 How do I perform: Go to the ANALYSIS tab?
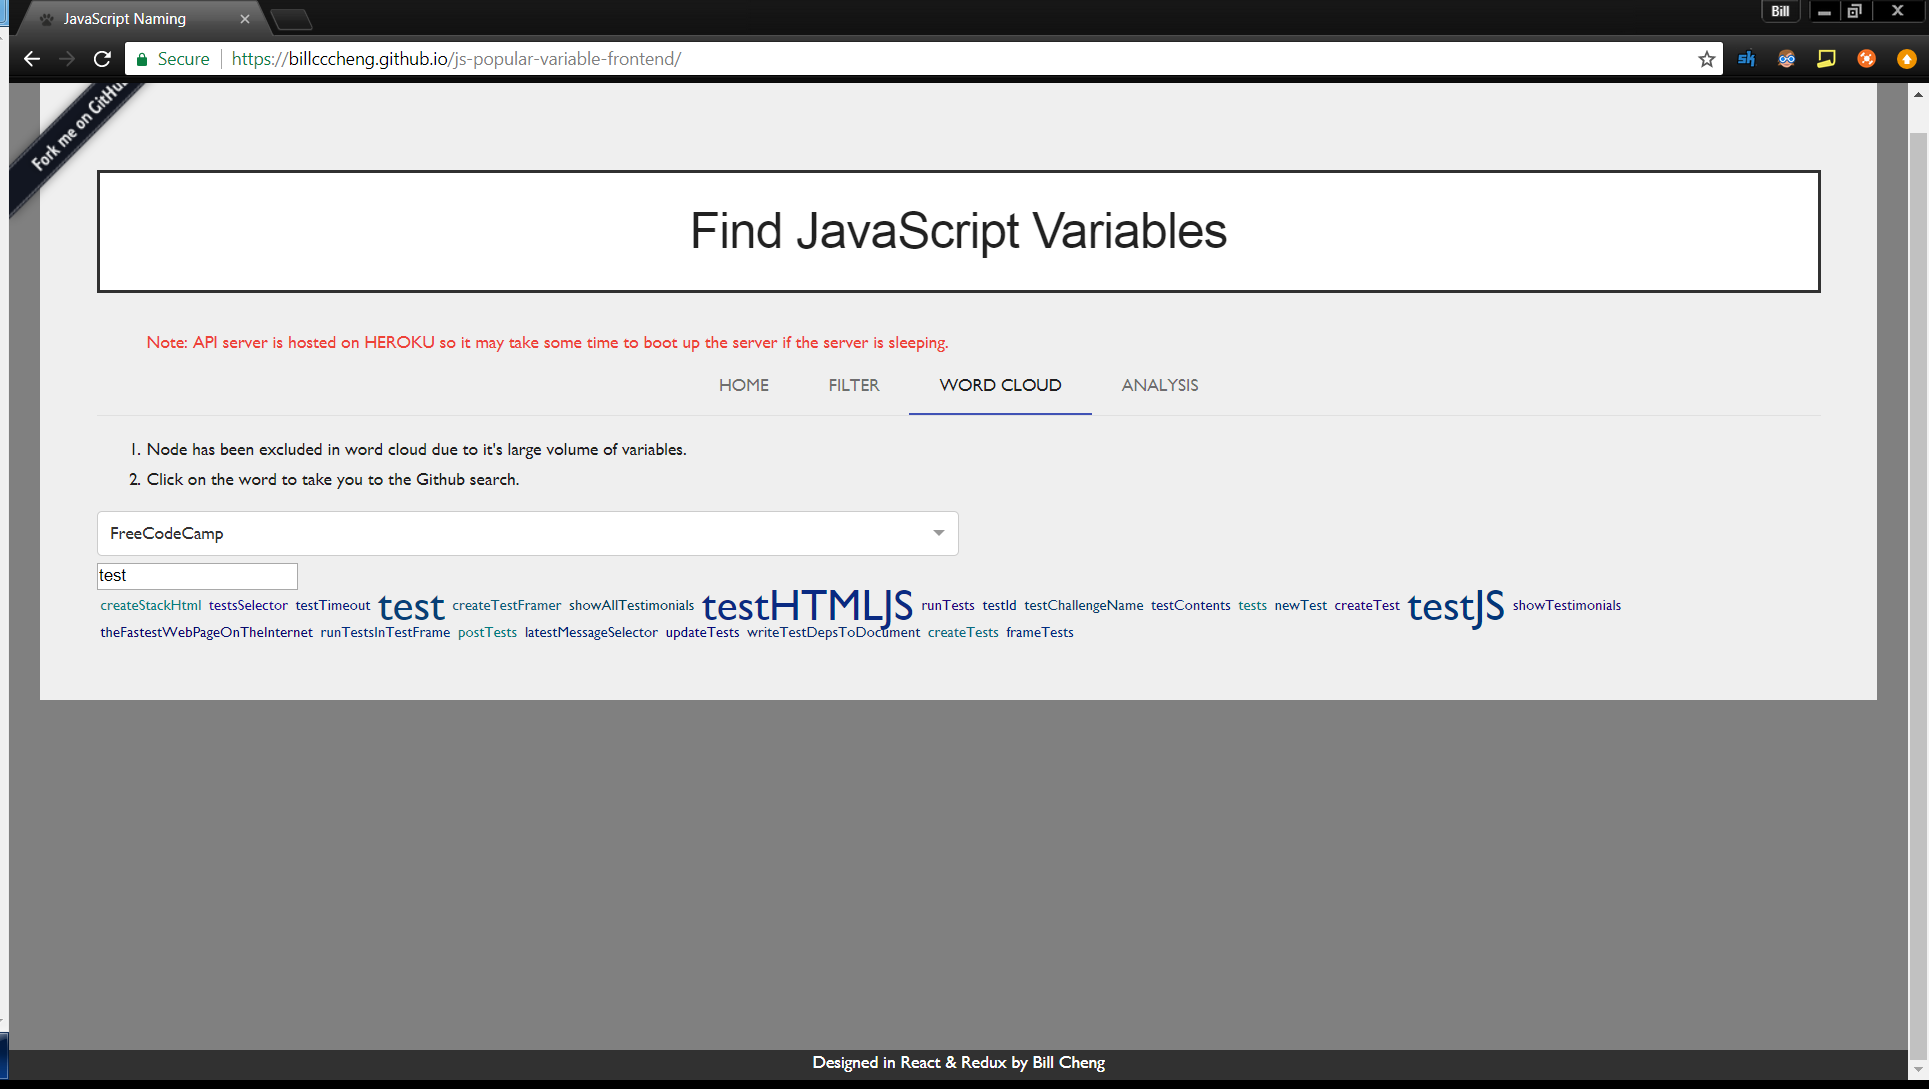point(1159,385)
